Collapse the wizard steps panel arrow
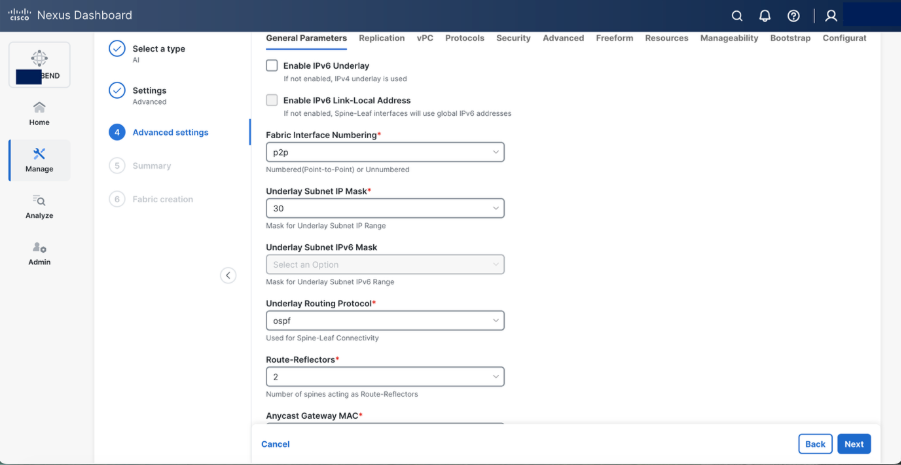Image resolution: width=901 pixels, height=465 pixels. point(228,275)
